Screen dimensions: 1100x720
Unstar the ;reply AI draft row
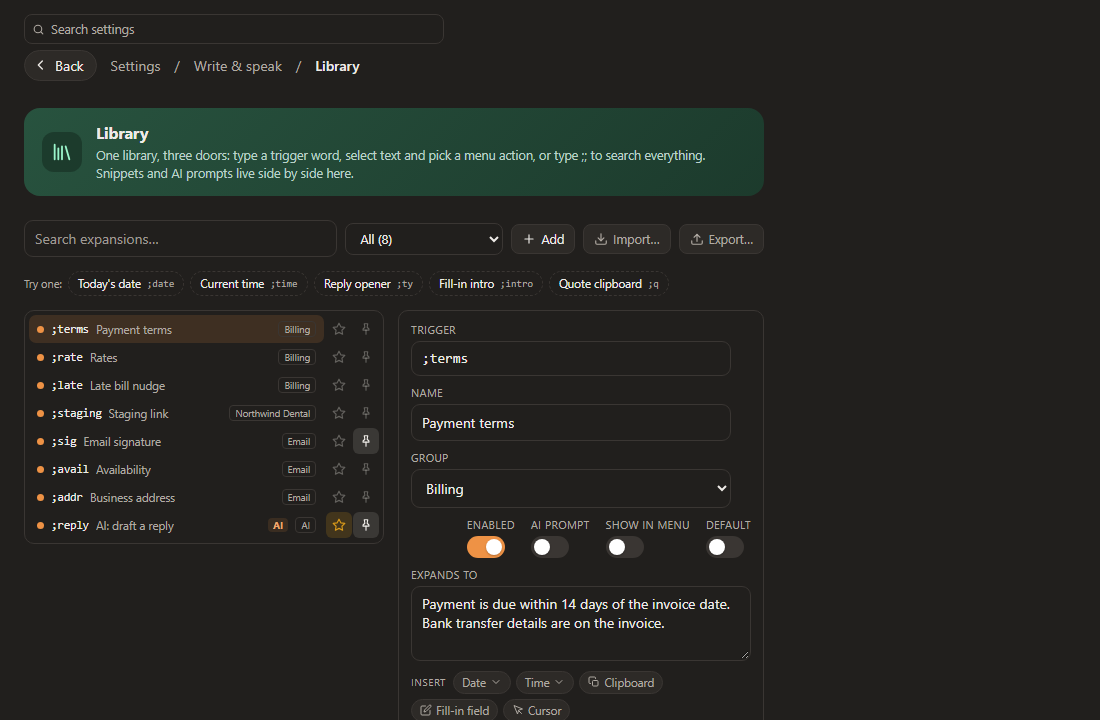click(x=339, y=525)
